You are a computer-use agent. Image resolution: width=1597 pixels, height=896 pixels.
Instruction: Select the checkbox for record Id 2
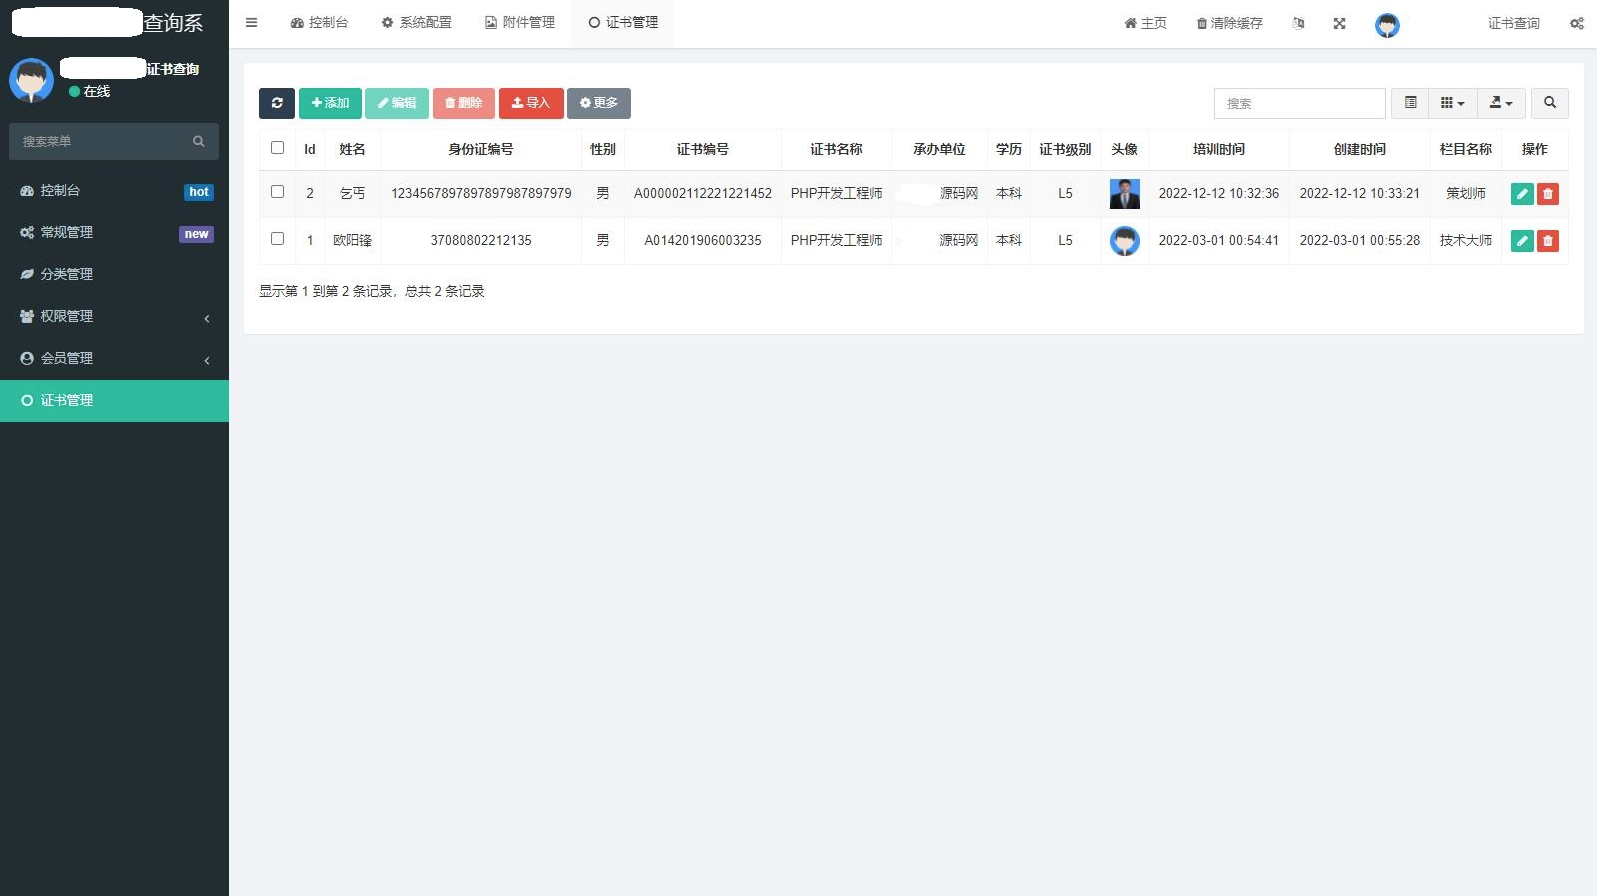pyautogui.click(x=278, y=192)
